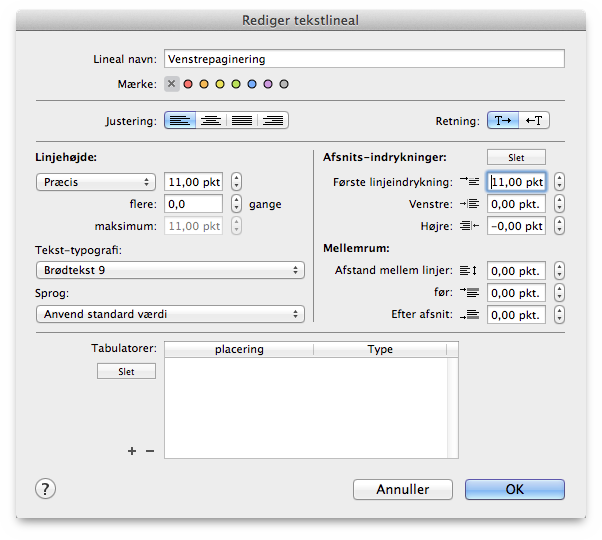This screenshot has width=602, height=540.
Task: Click the Afstand mellem linjer value field
Action: point(516,271)
